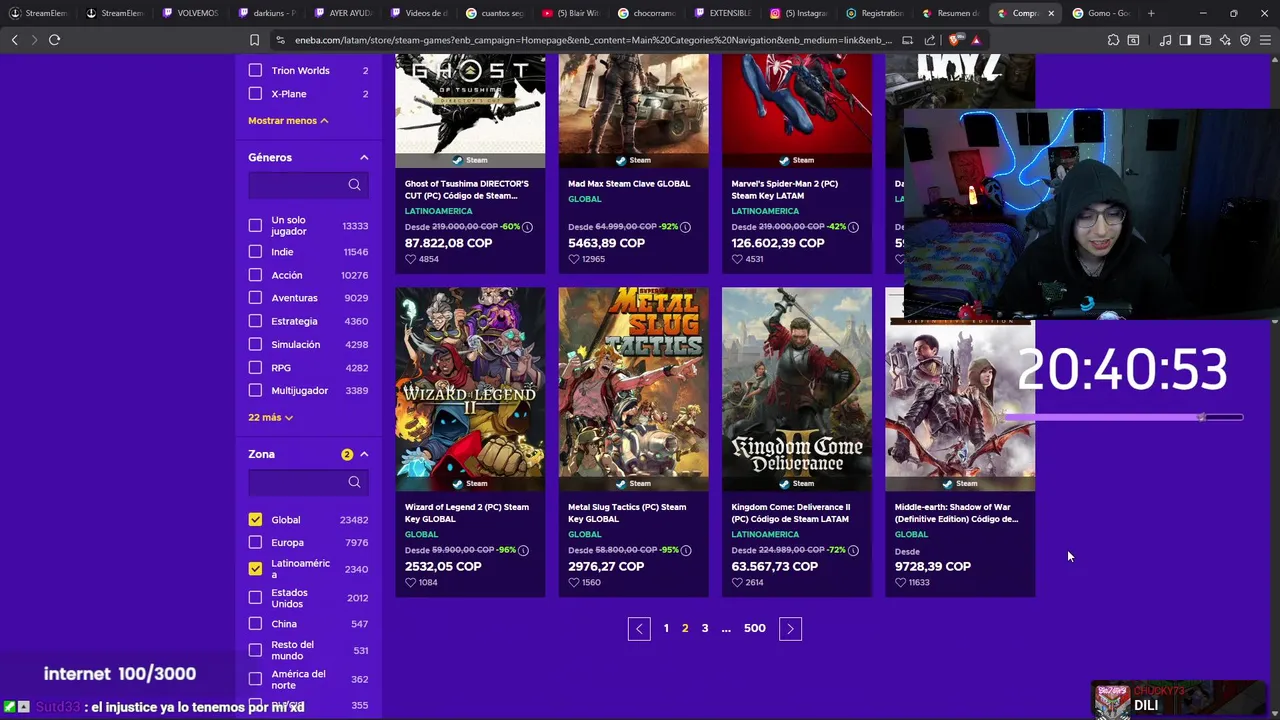Open Kingdom Come Deliverance cover image
Viewport: 1280px width, 720px height.
[797, 389]
